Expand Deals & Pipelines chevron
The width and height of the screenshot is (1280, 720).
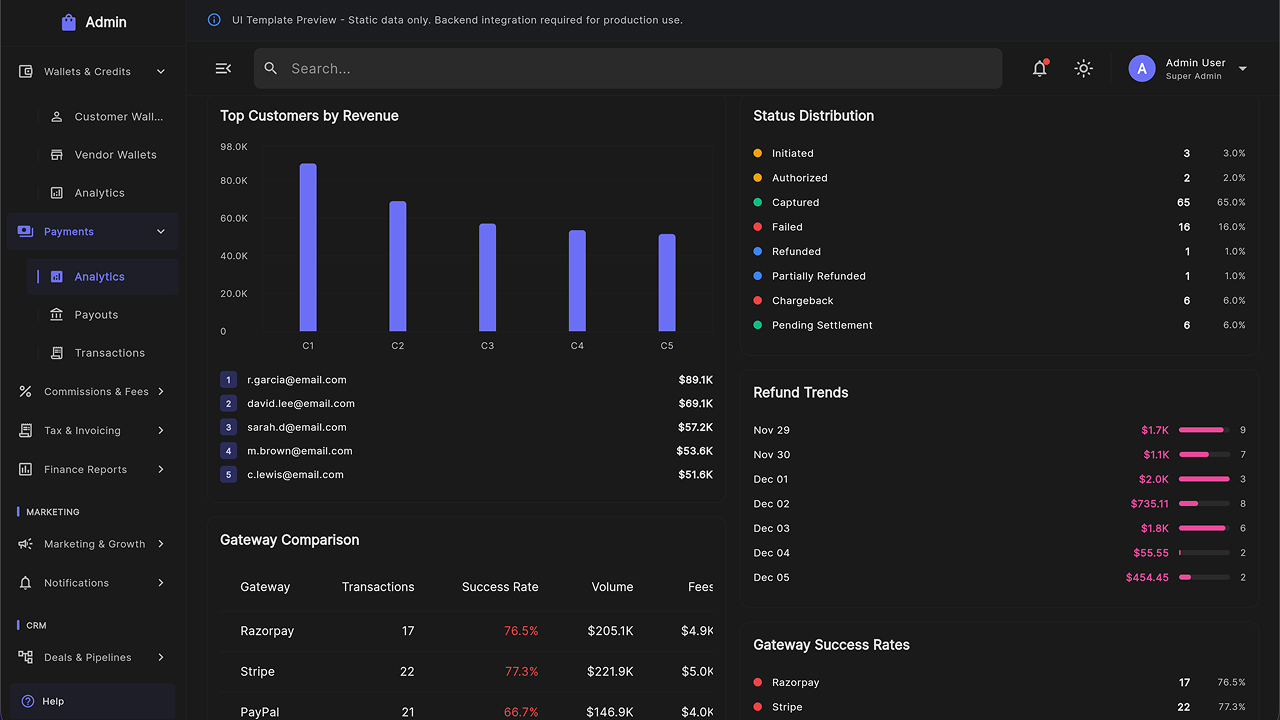click(x=161, y=657)
